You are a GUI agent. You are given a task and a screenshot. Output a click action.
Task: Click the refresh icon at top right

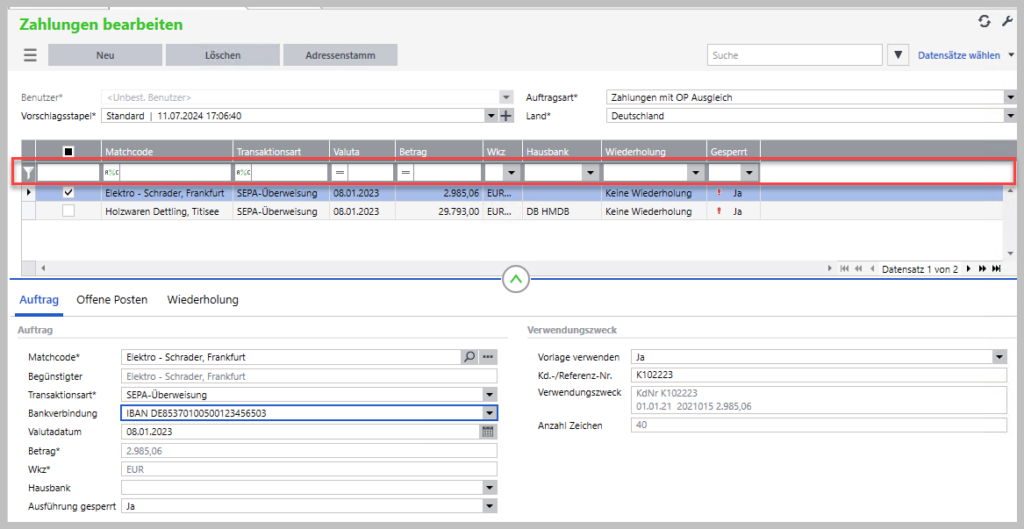tap(984, 22)
